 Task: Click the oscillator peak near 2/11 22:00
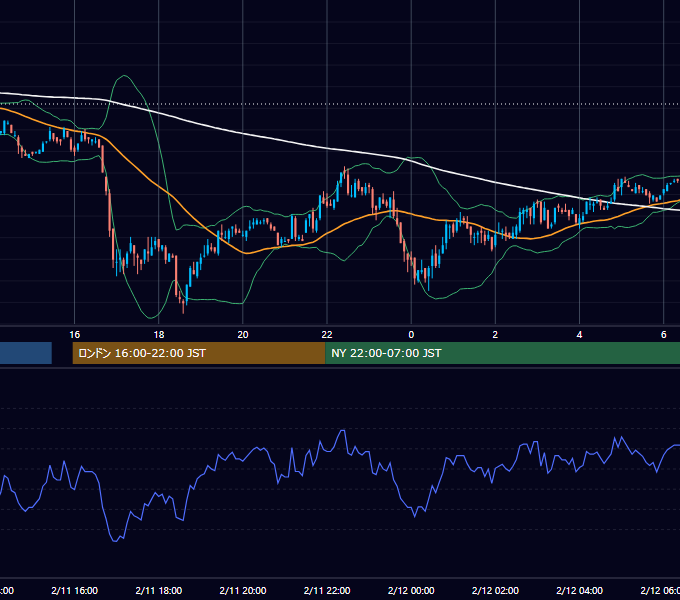tap(343, 430)
